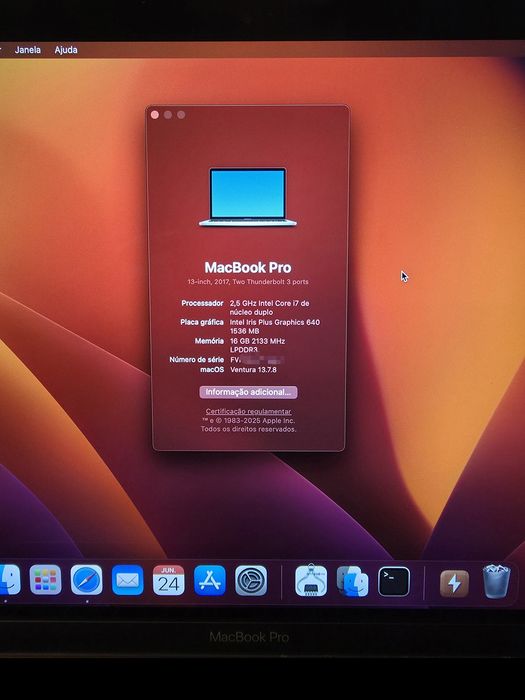Open Finder from the dock

tap(9, 580)
